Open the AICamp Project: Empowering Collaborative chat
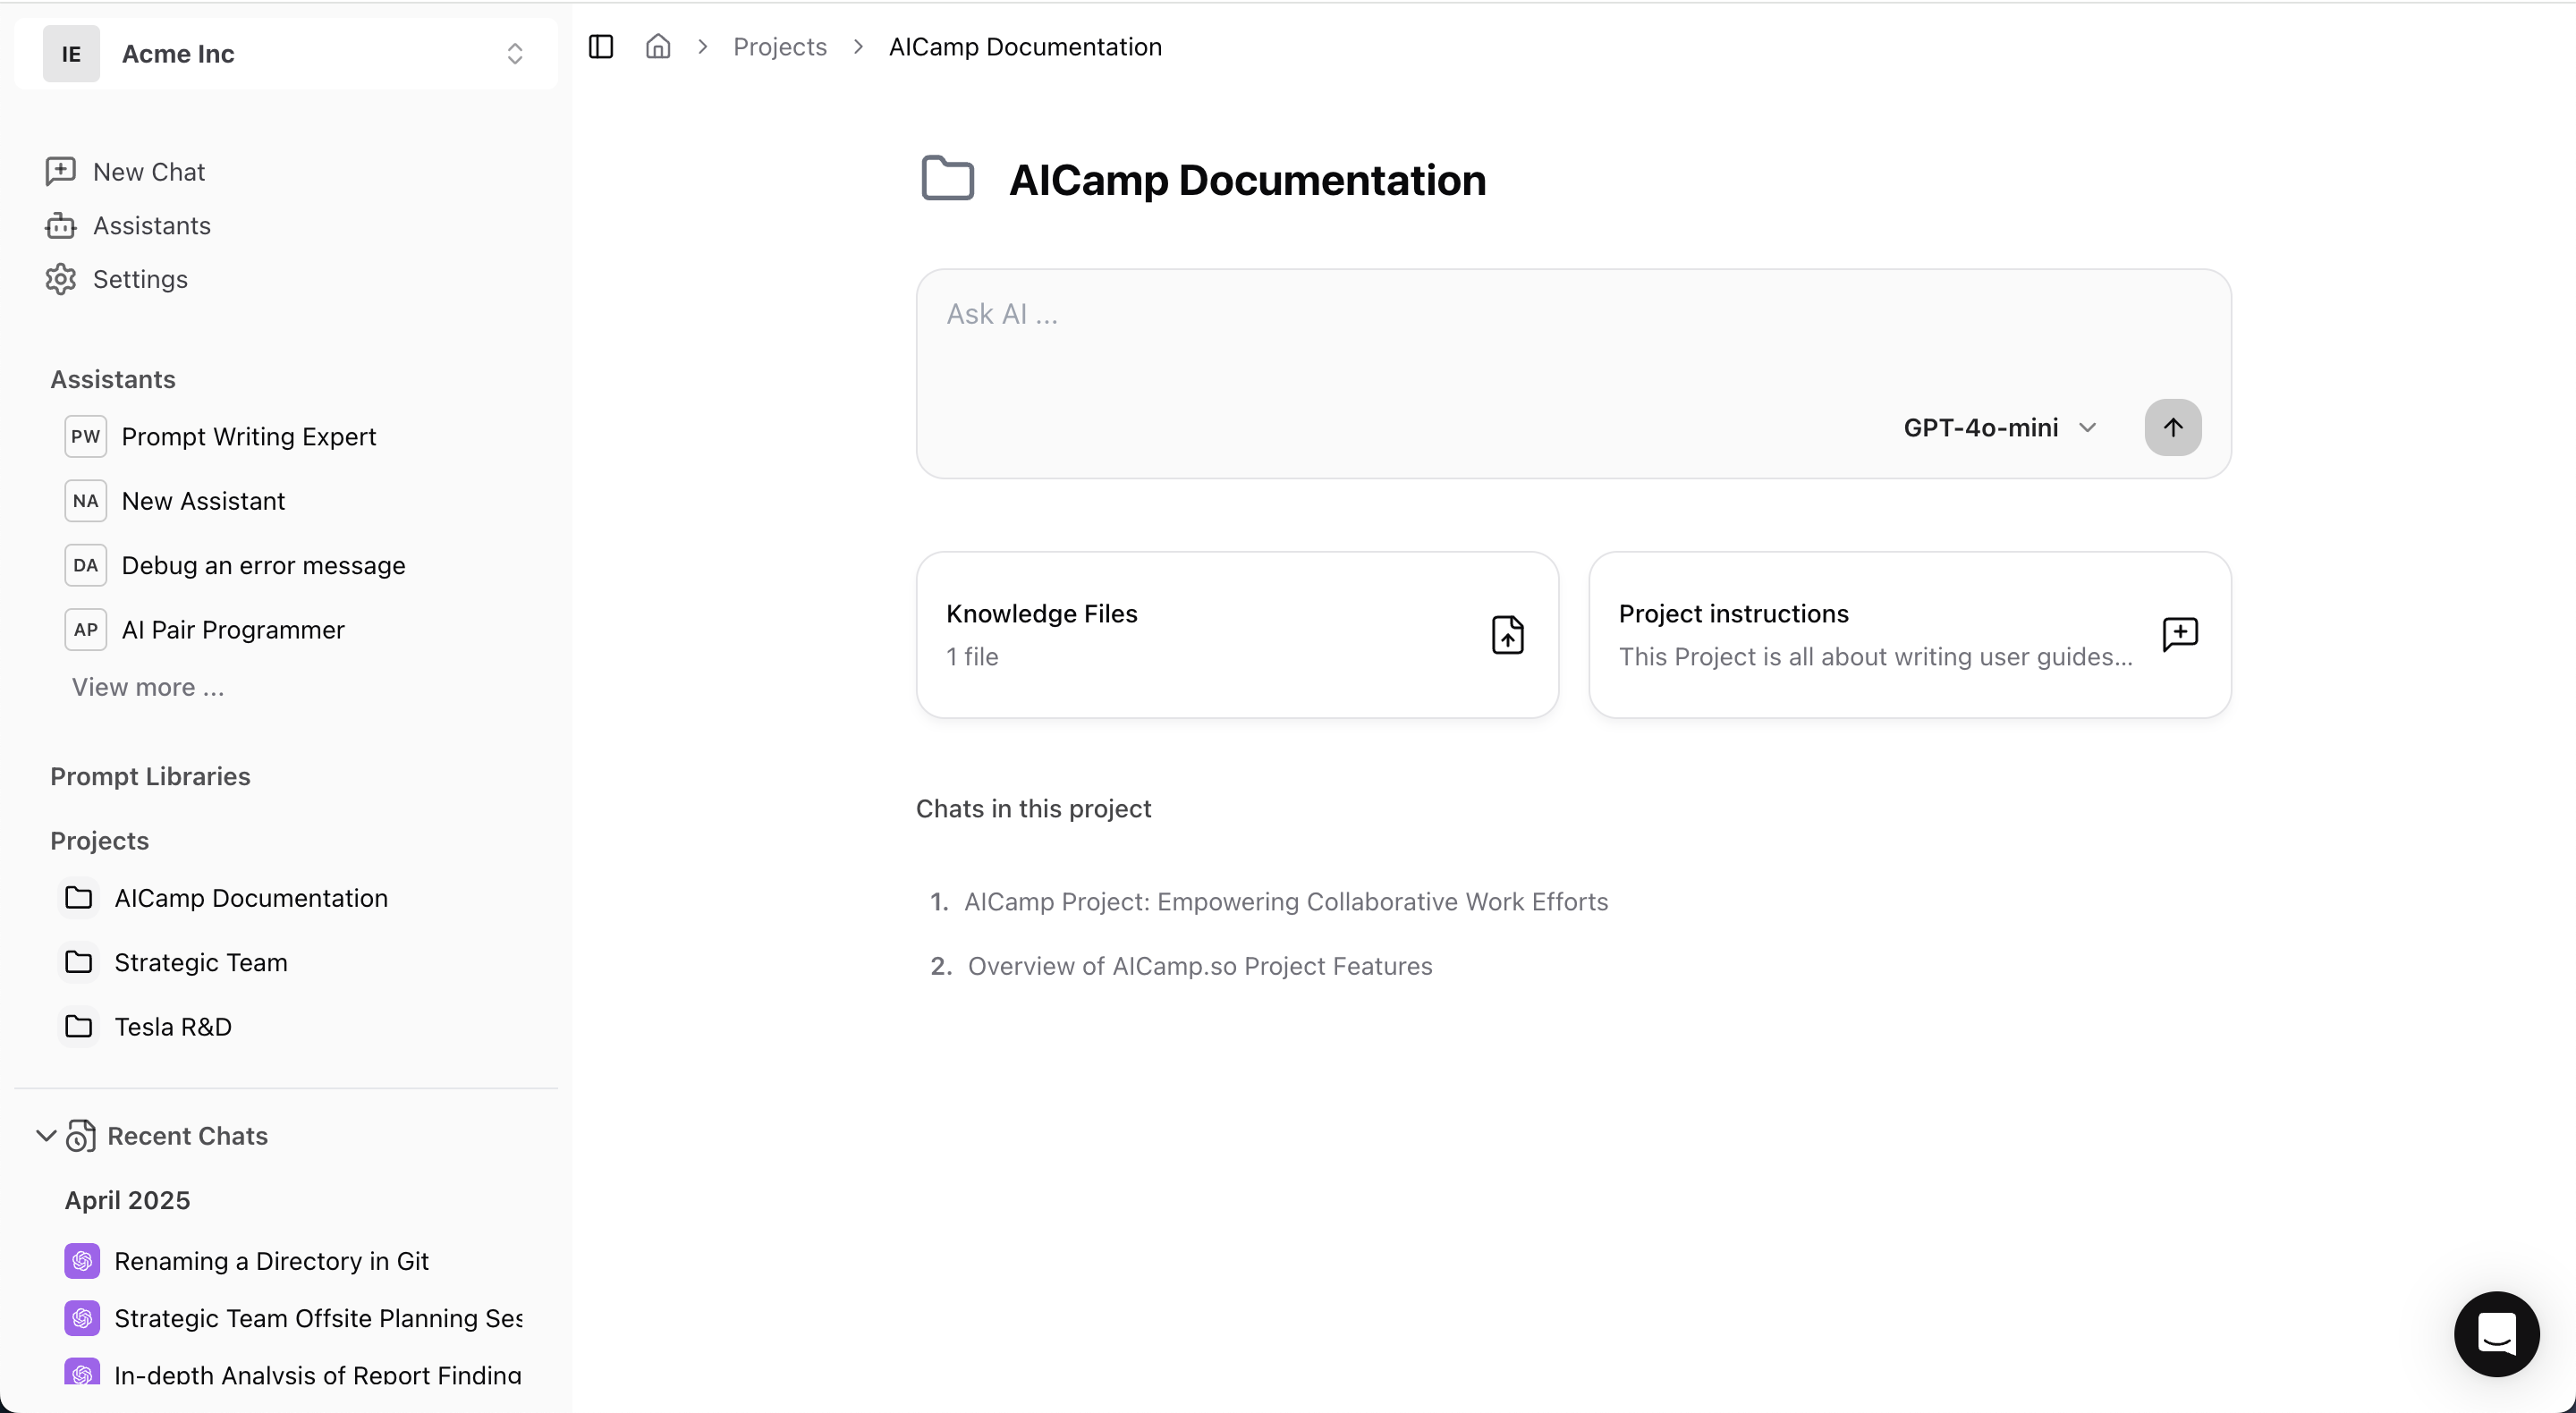 (1285, 901)
